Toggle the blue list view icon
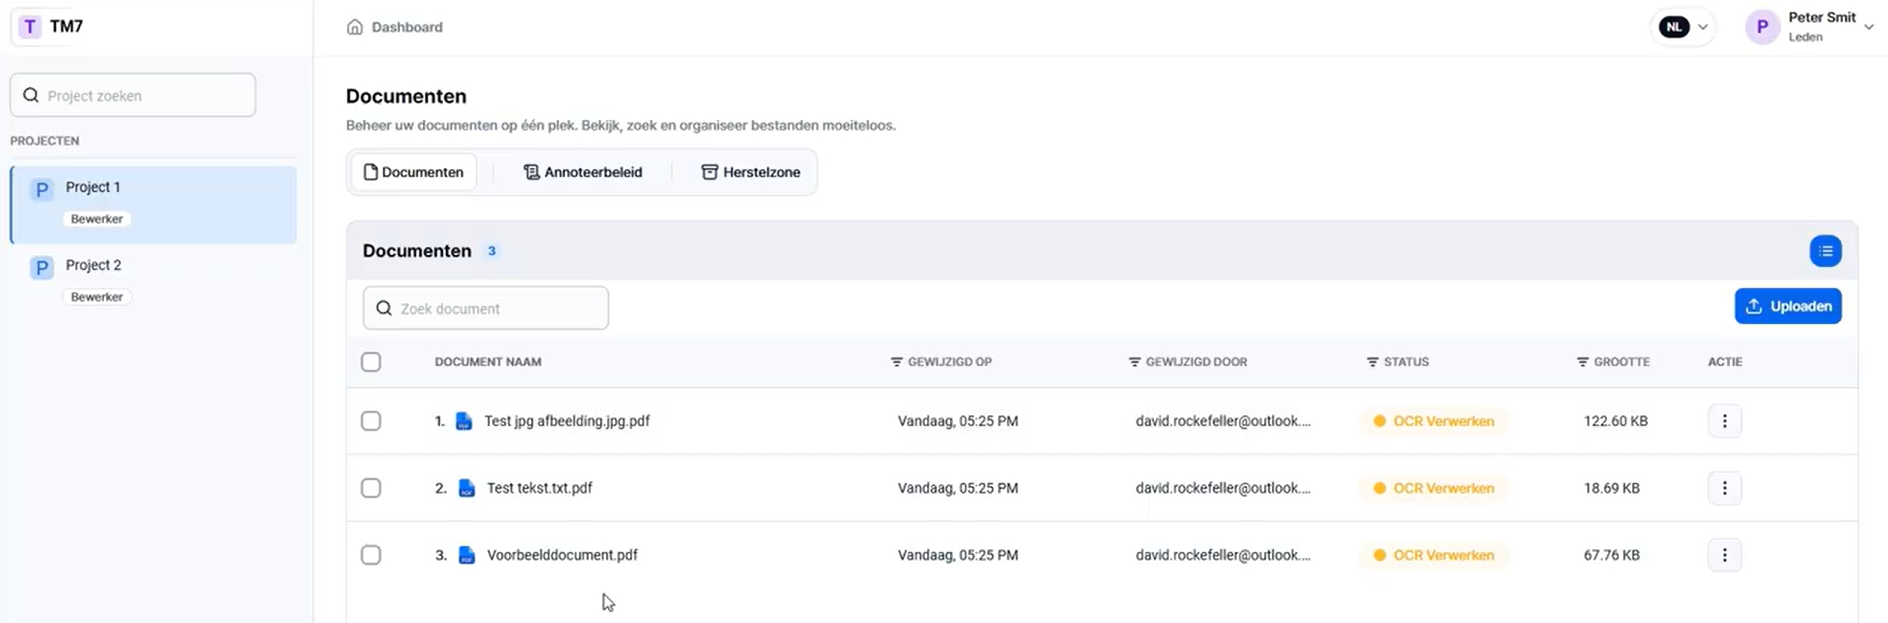This screenshot has height=623, width=1888. (1825, 251)
